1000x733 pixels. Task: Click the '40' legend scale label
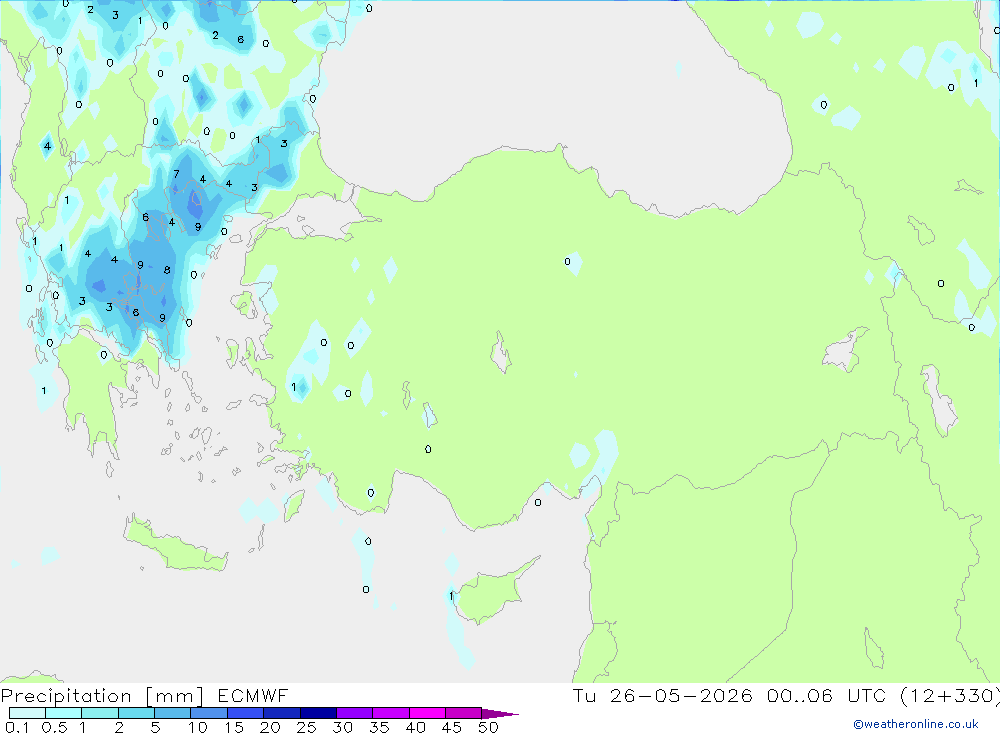click(416, 727)
